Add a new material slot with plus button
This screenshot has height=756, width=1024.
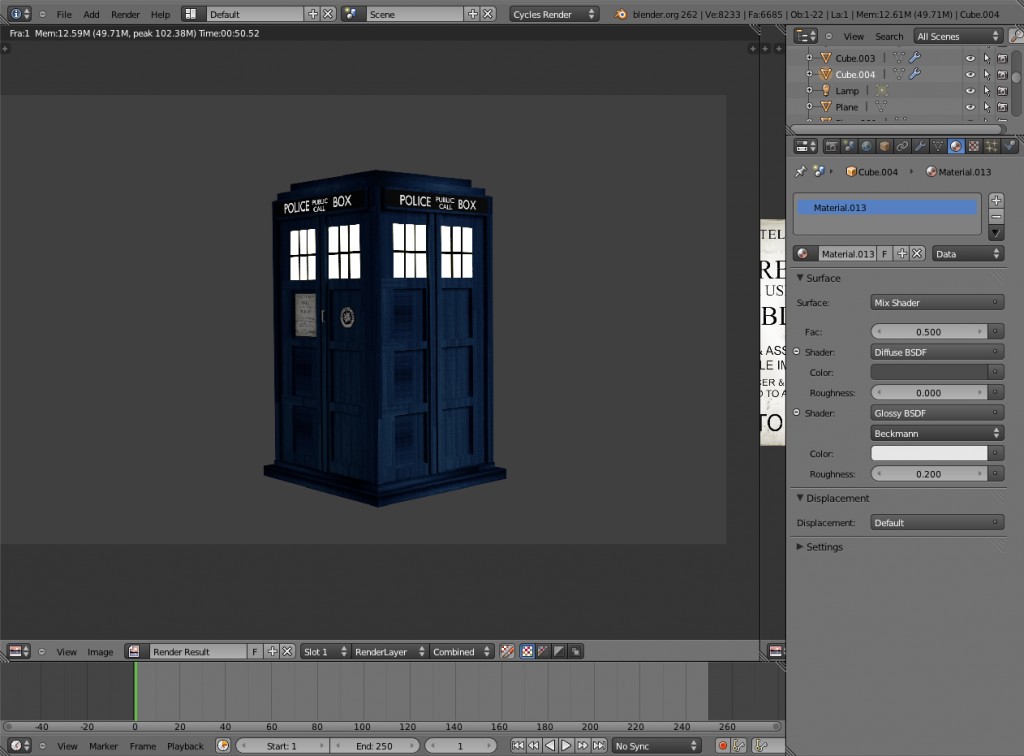click(x=995, y=199)
